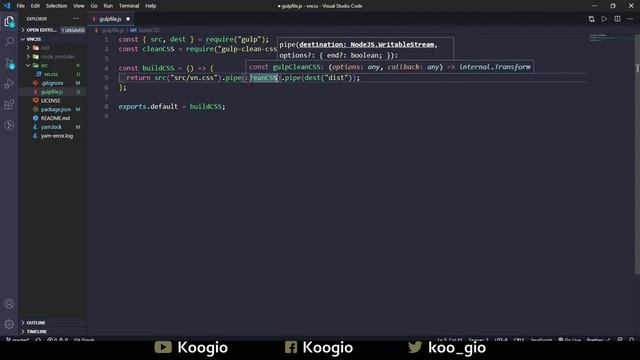
Task: Open the Go menu
Action: click(94, 6)
